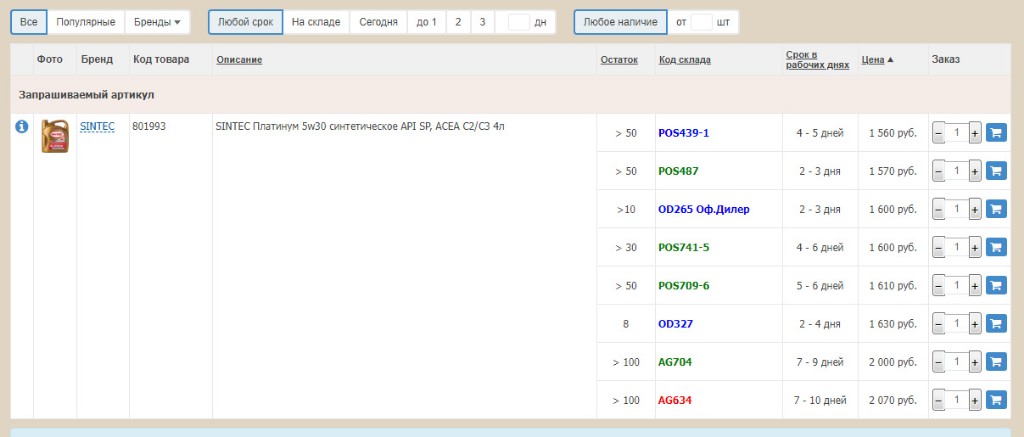Click warehouse code OD327
The image size is (1024, 437).
coord(675,324)
